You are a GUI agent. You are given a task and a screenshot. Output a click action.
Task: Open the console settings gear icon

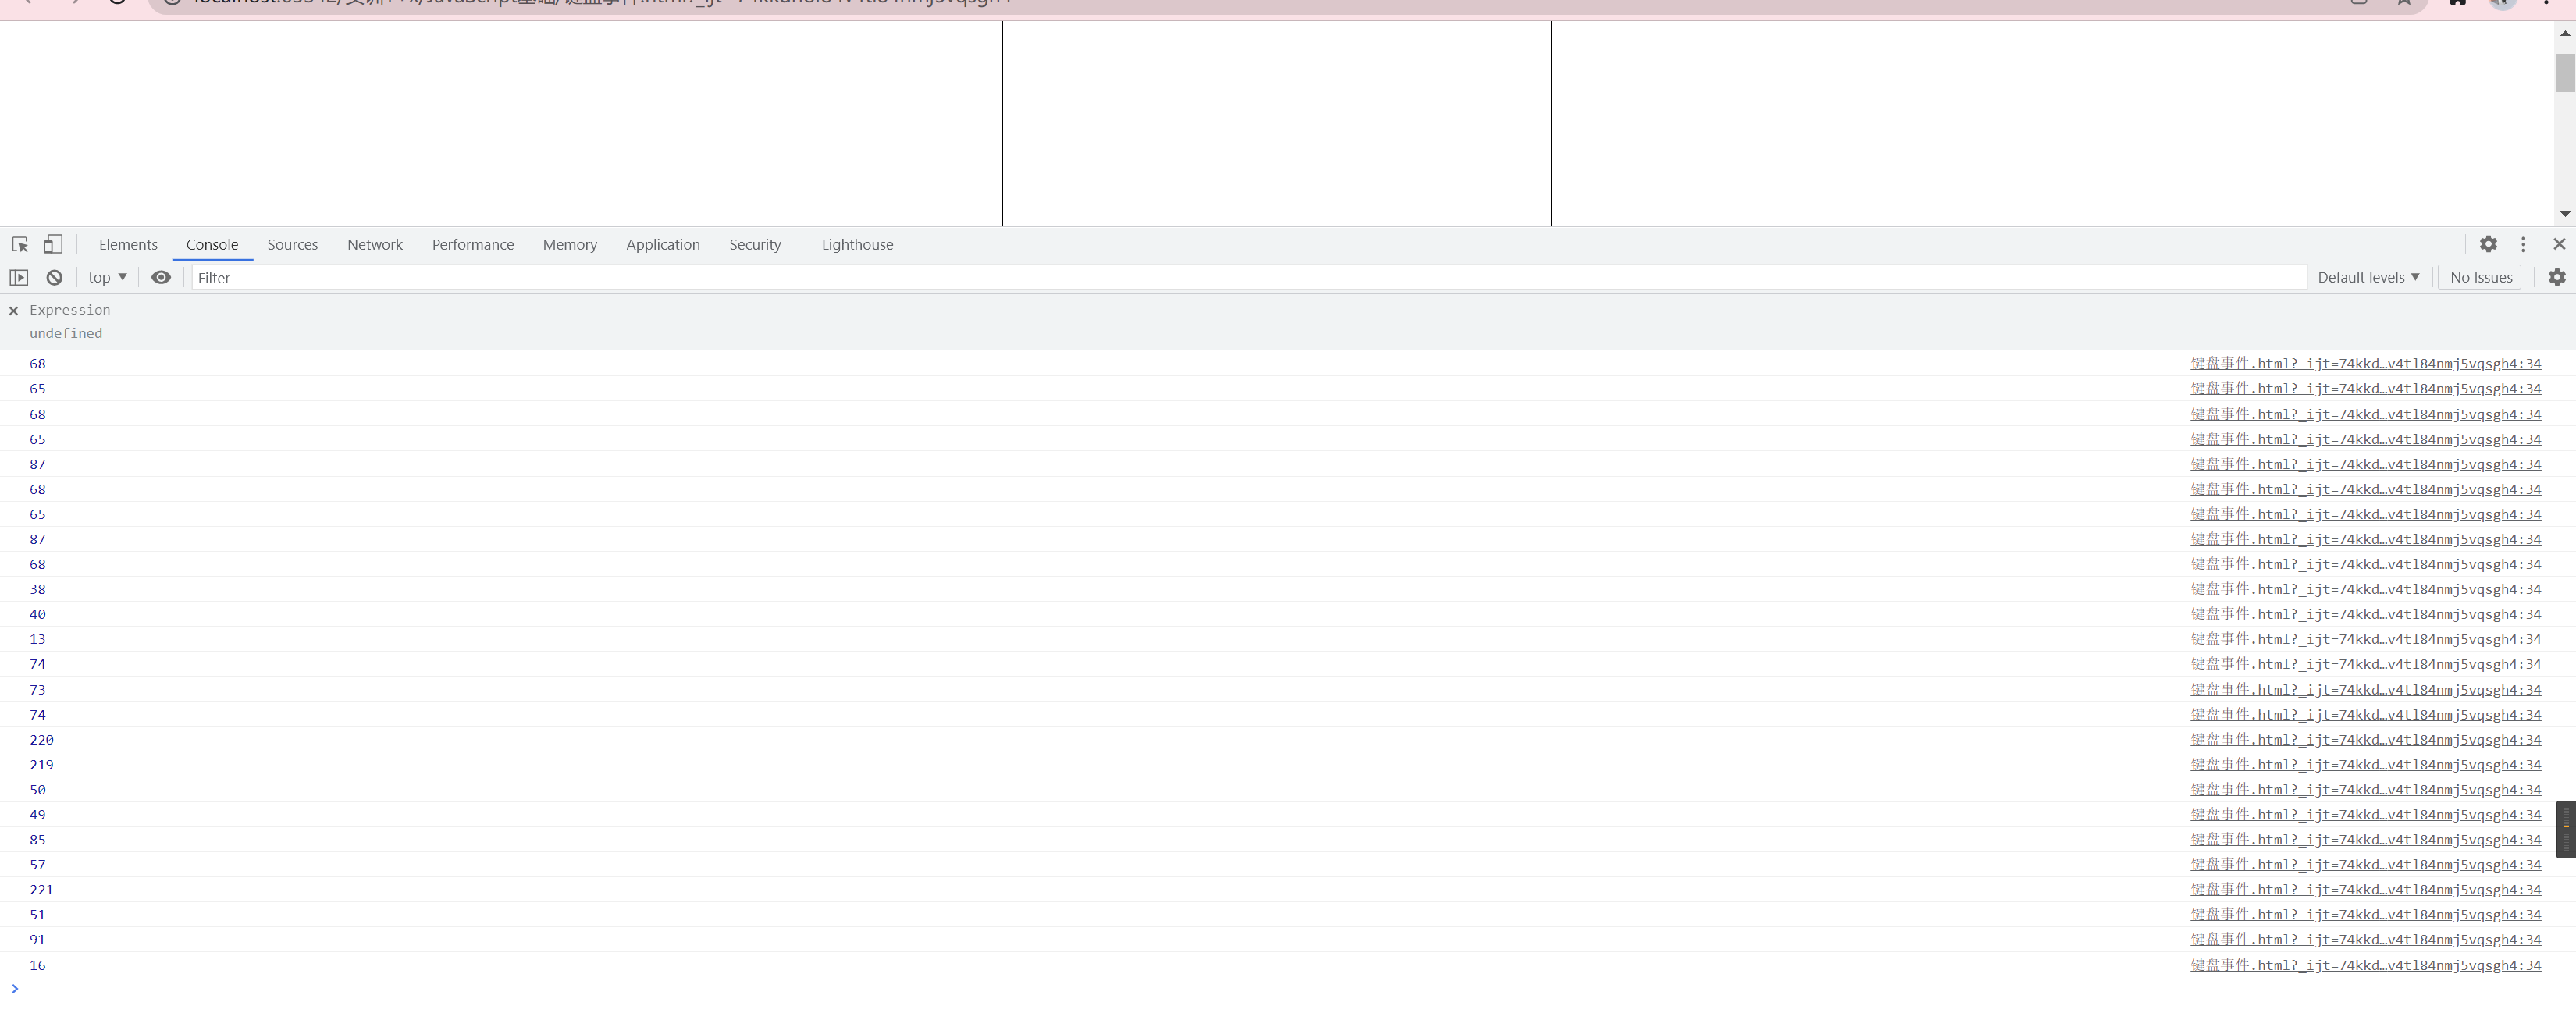click(2556, 277)
